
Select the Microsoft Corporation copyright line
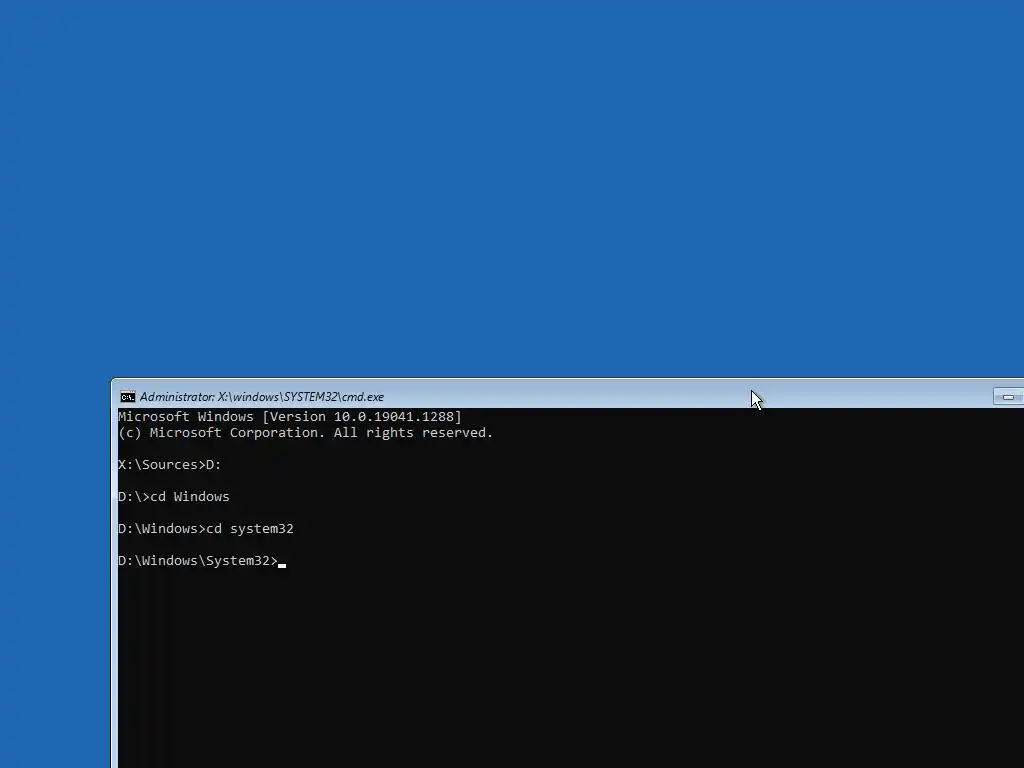[x=306, y=433]
